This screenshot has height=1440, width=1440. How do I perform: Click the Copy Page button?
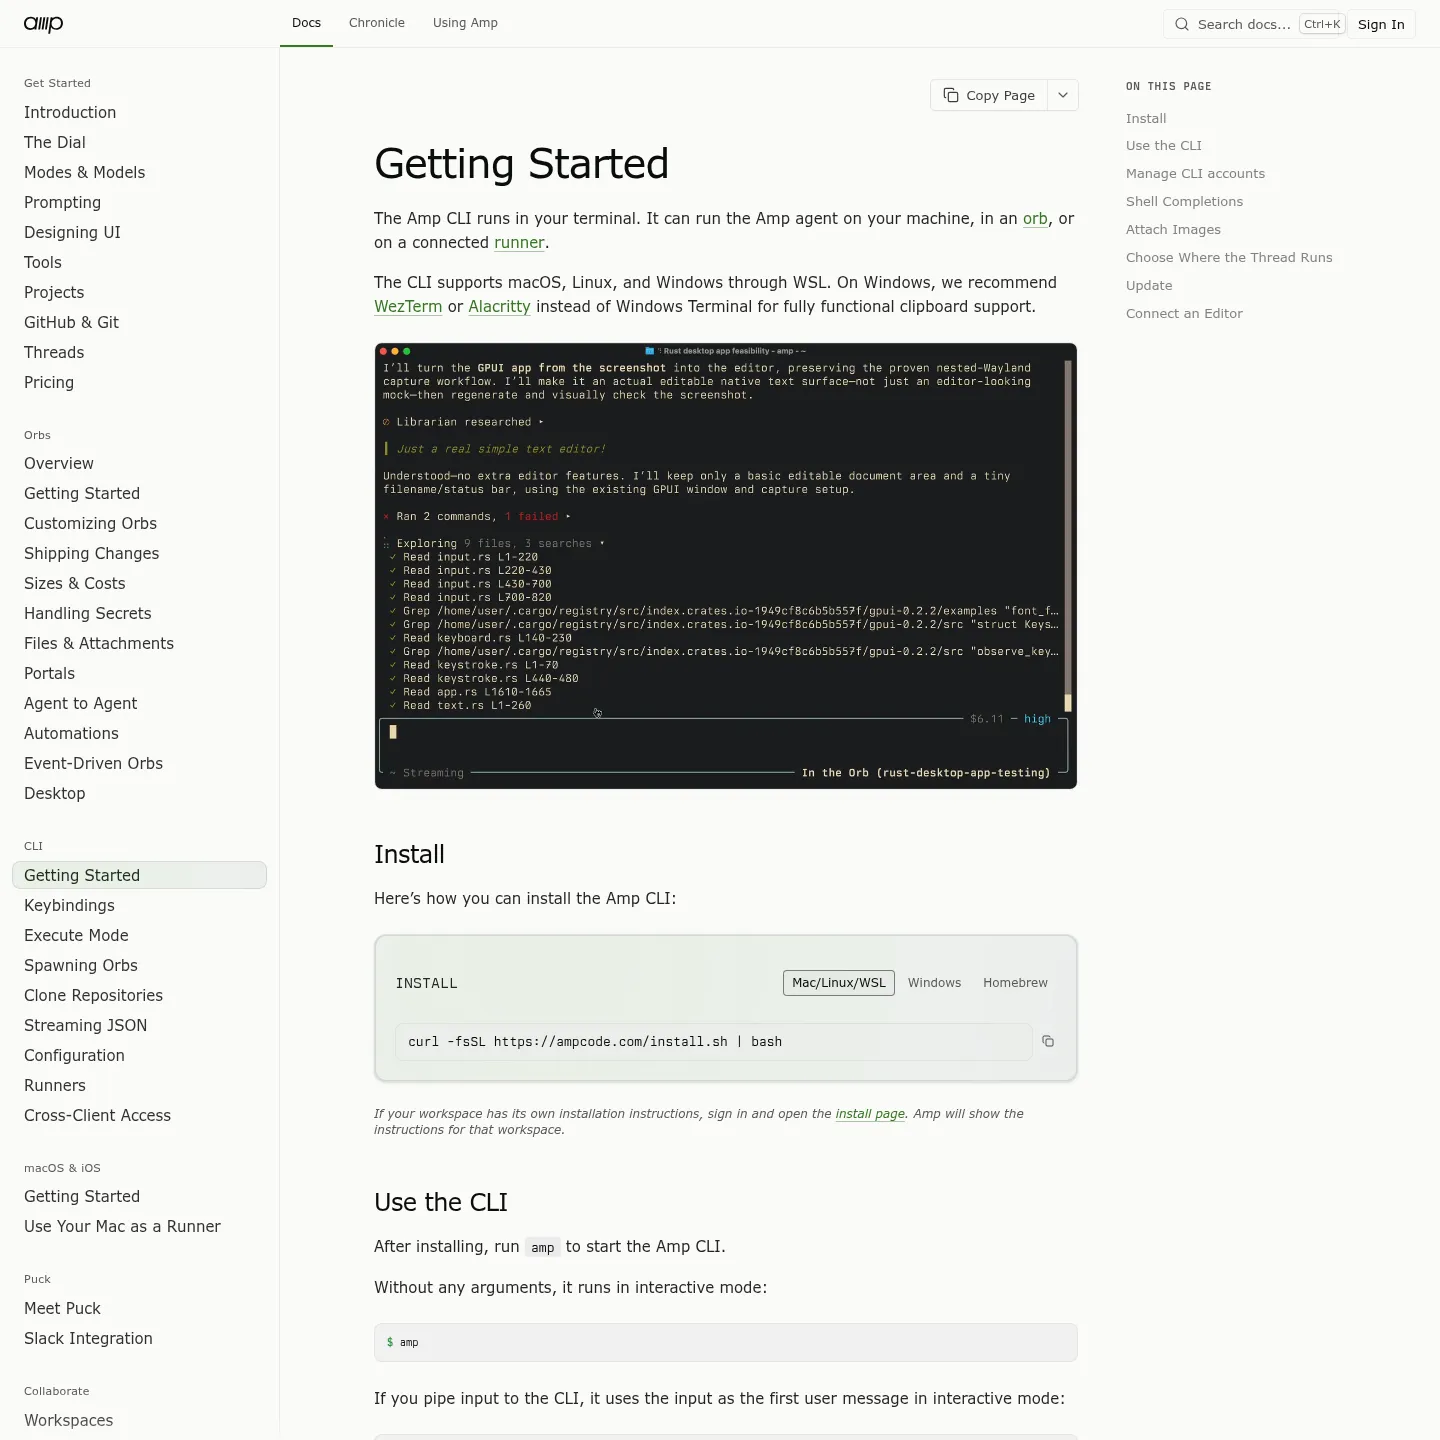click(x=989, y=95)
